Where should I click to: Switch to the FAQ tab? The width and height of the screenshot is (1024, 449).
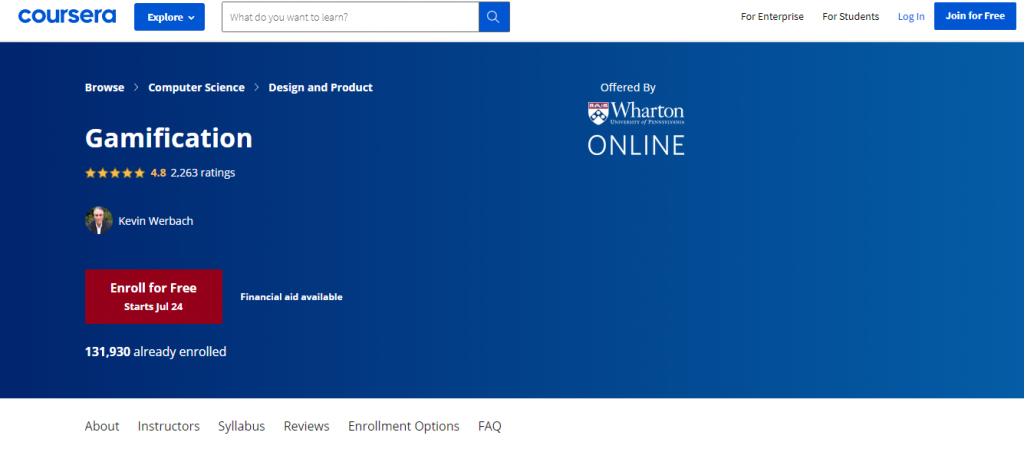pos(490,426)
